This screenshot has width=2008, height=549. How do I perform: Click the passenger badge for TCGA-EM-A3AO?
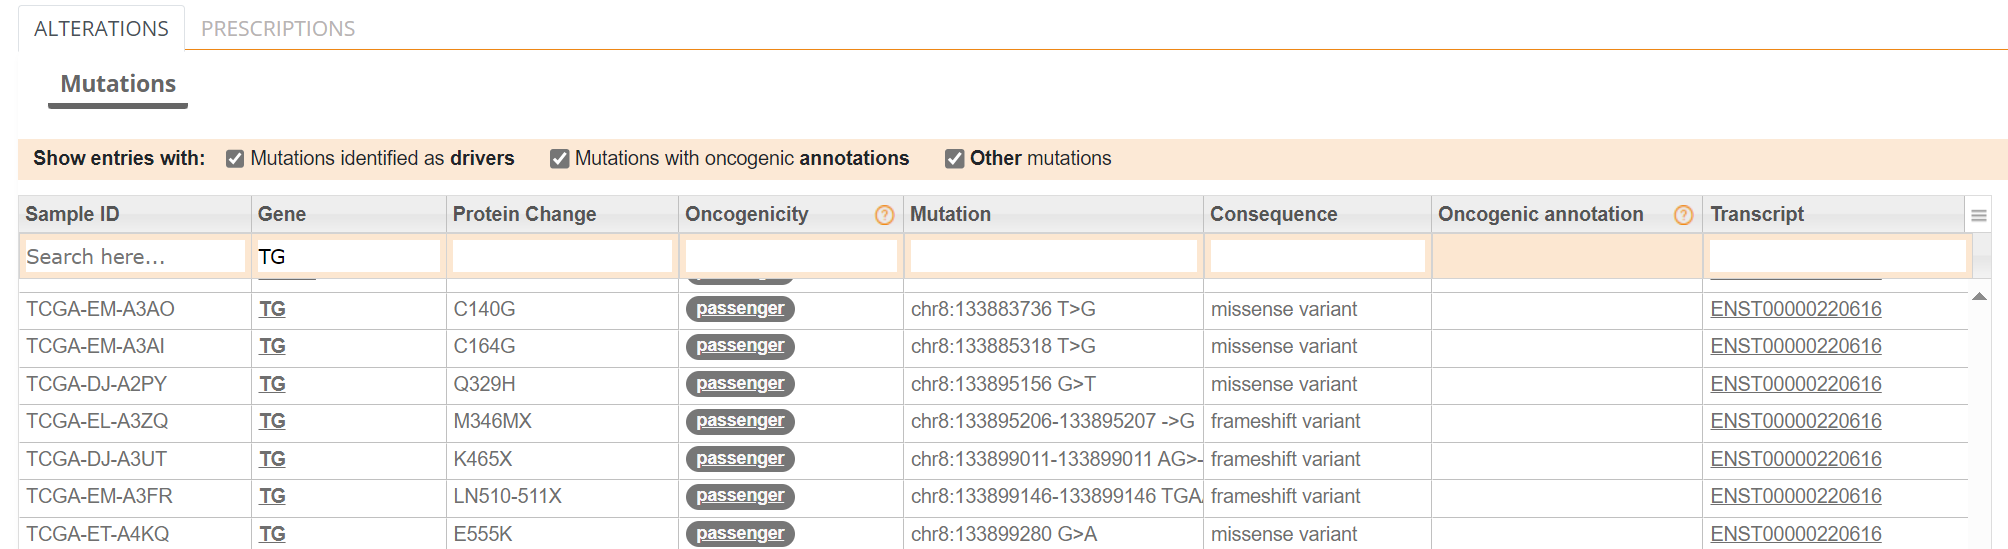[740, 309]
